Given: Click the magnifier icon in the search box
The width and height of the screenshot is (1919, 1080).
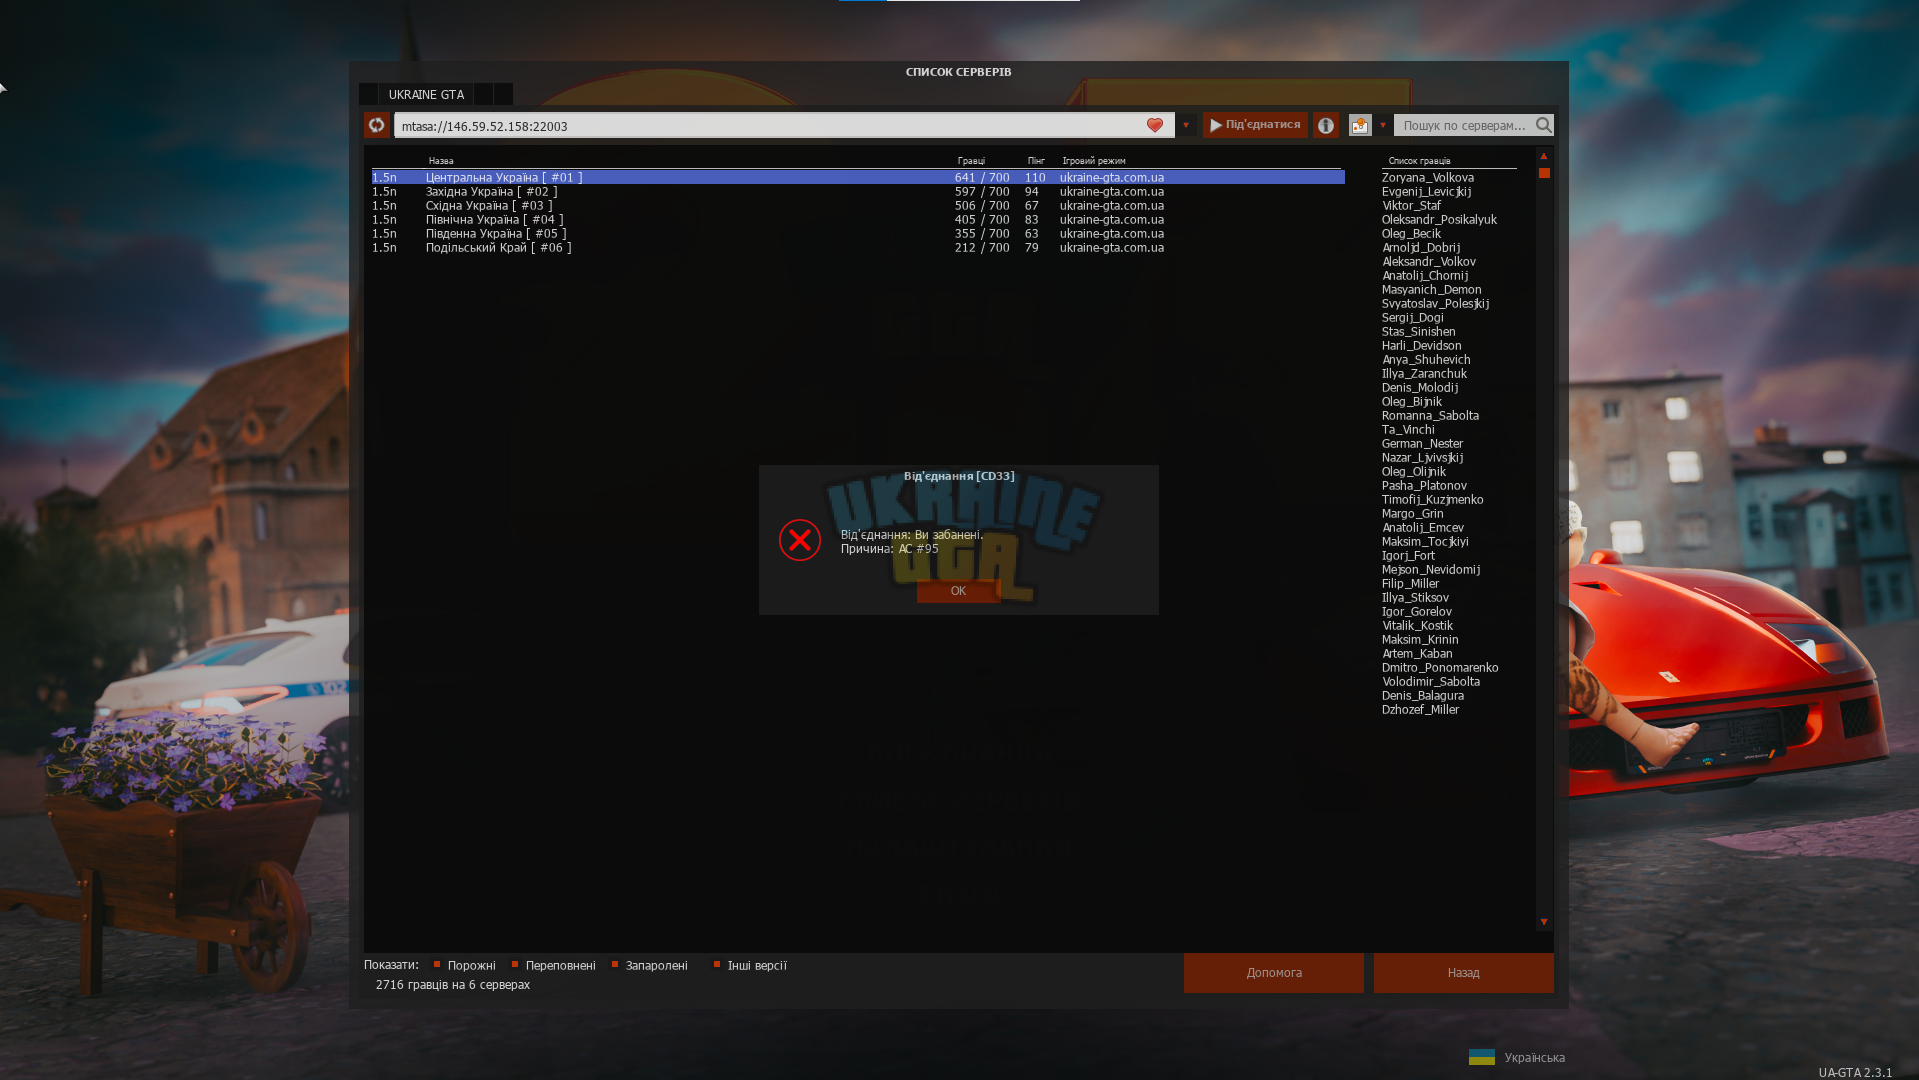Looking at the screenshot, I should tap(1544, 125).
